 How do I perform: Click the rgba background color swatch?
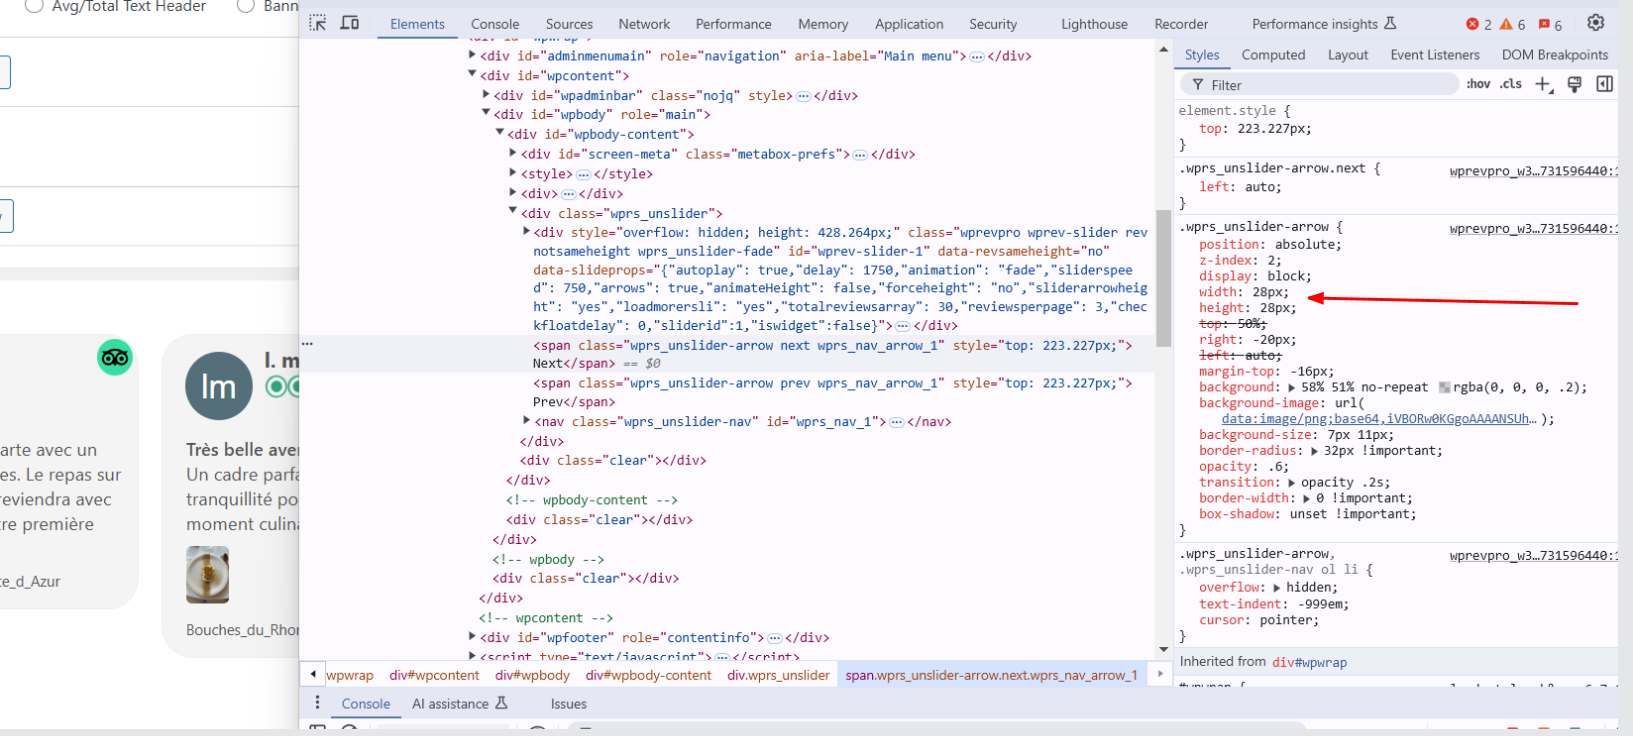(1444, 388)
